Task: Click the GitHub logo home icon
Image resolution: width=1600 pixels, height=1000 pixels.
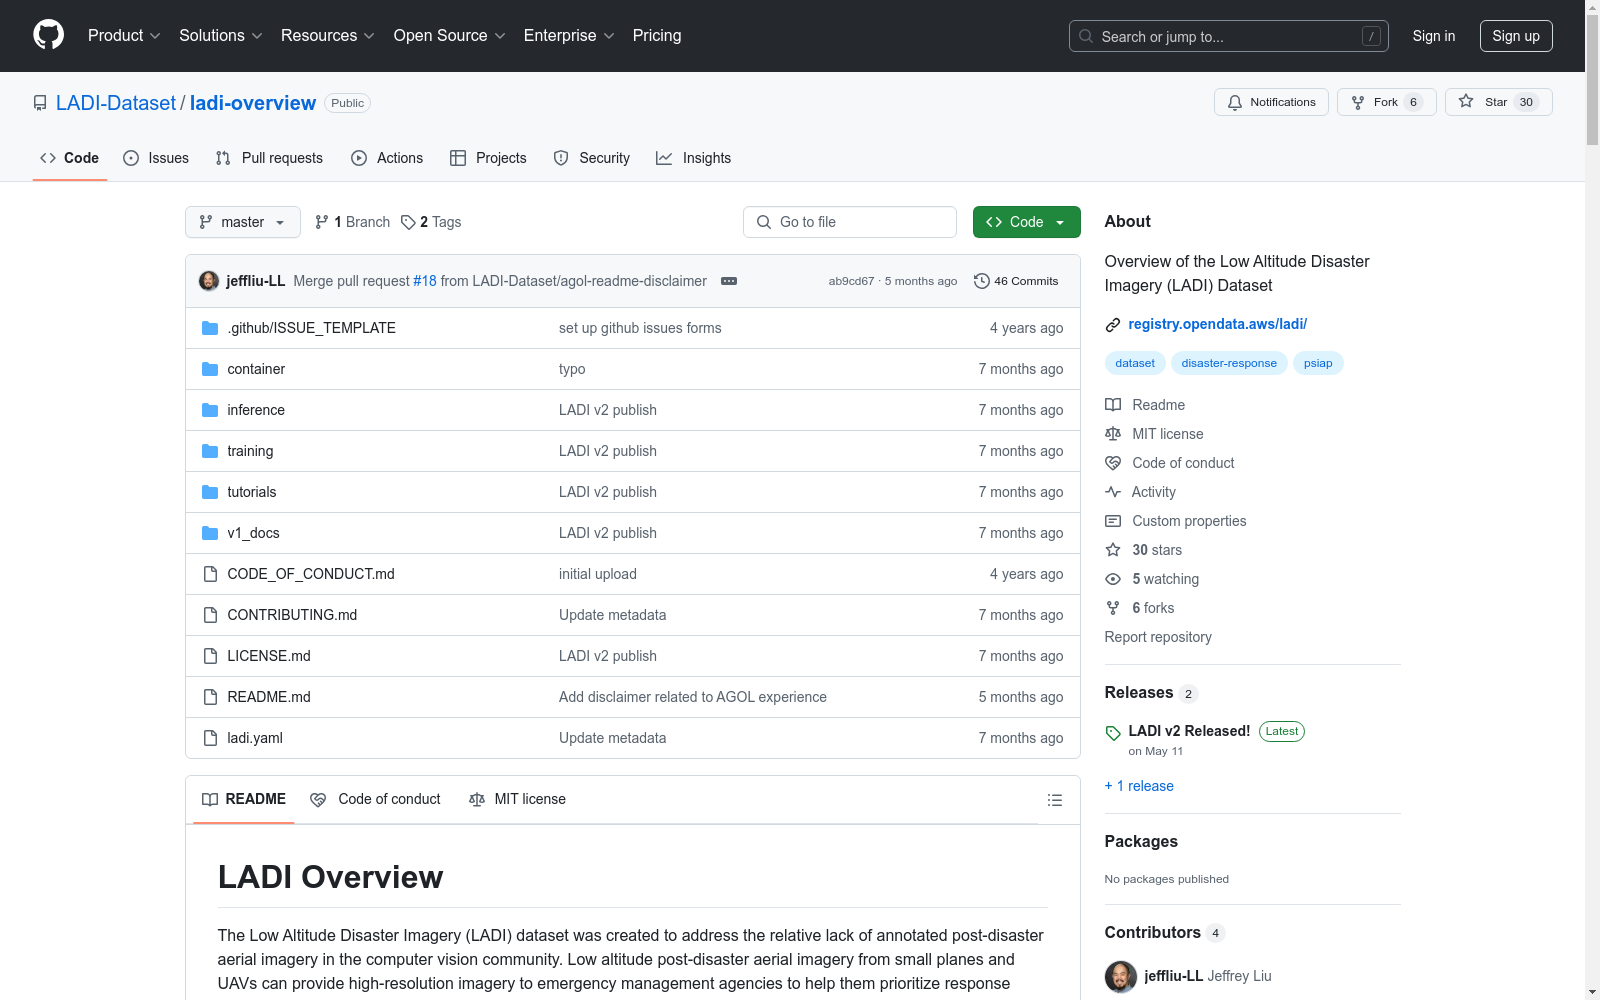Action: 48,35
